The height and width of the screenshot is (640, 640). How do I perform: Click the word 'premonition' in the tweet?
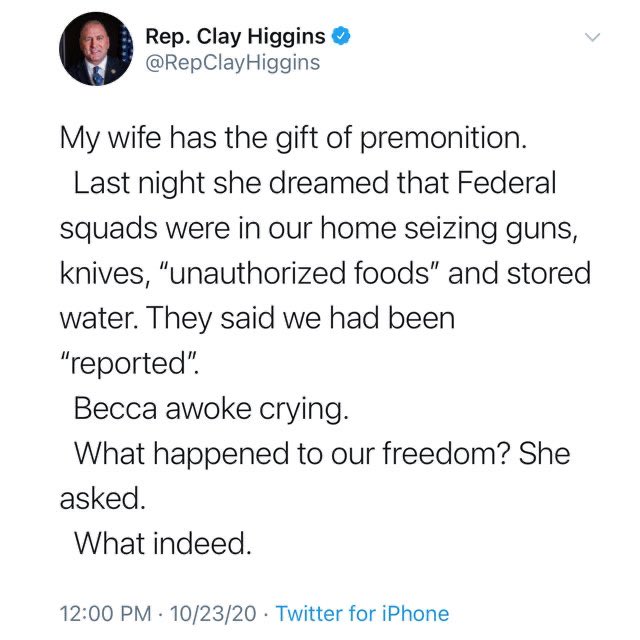pyautogui.click(x=440, y=138)
